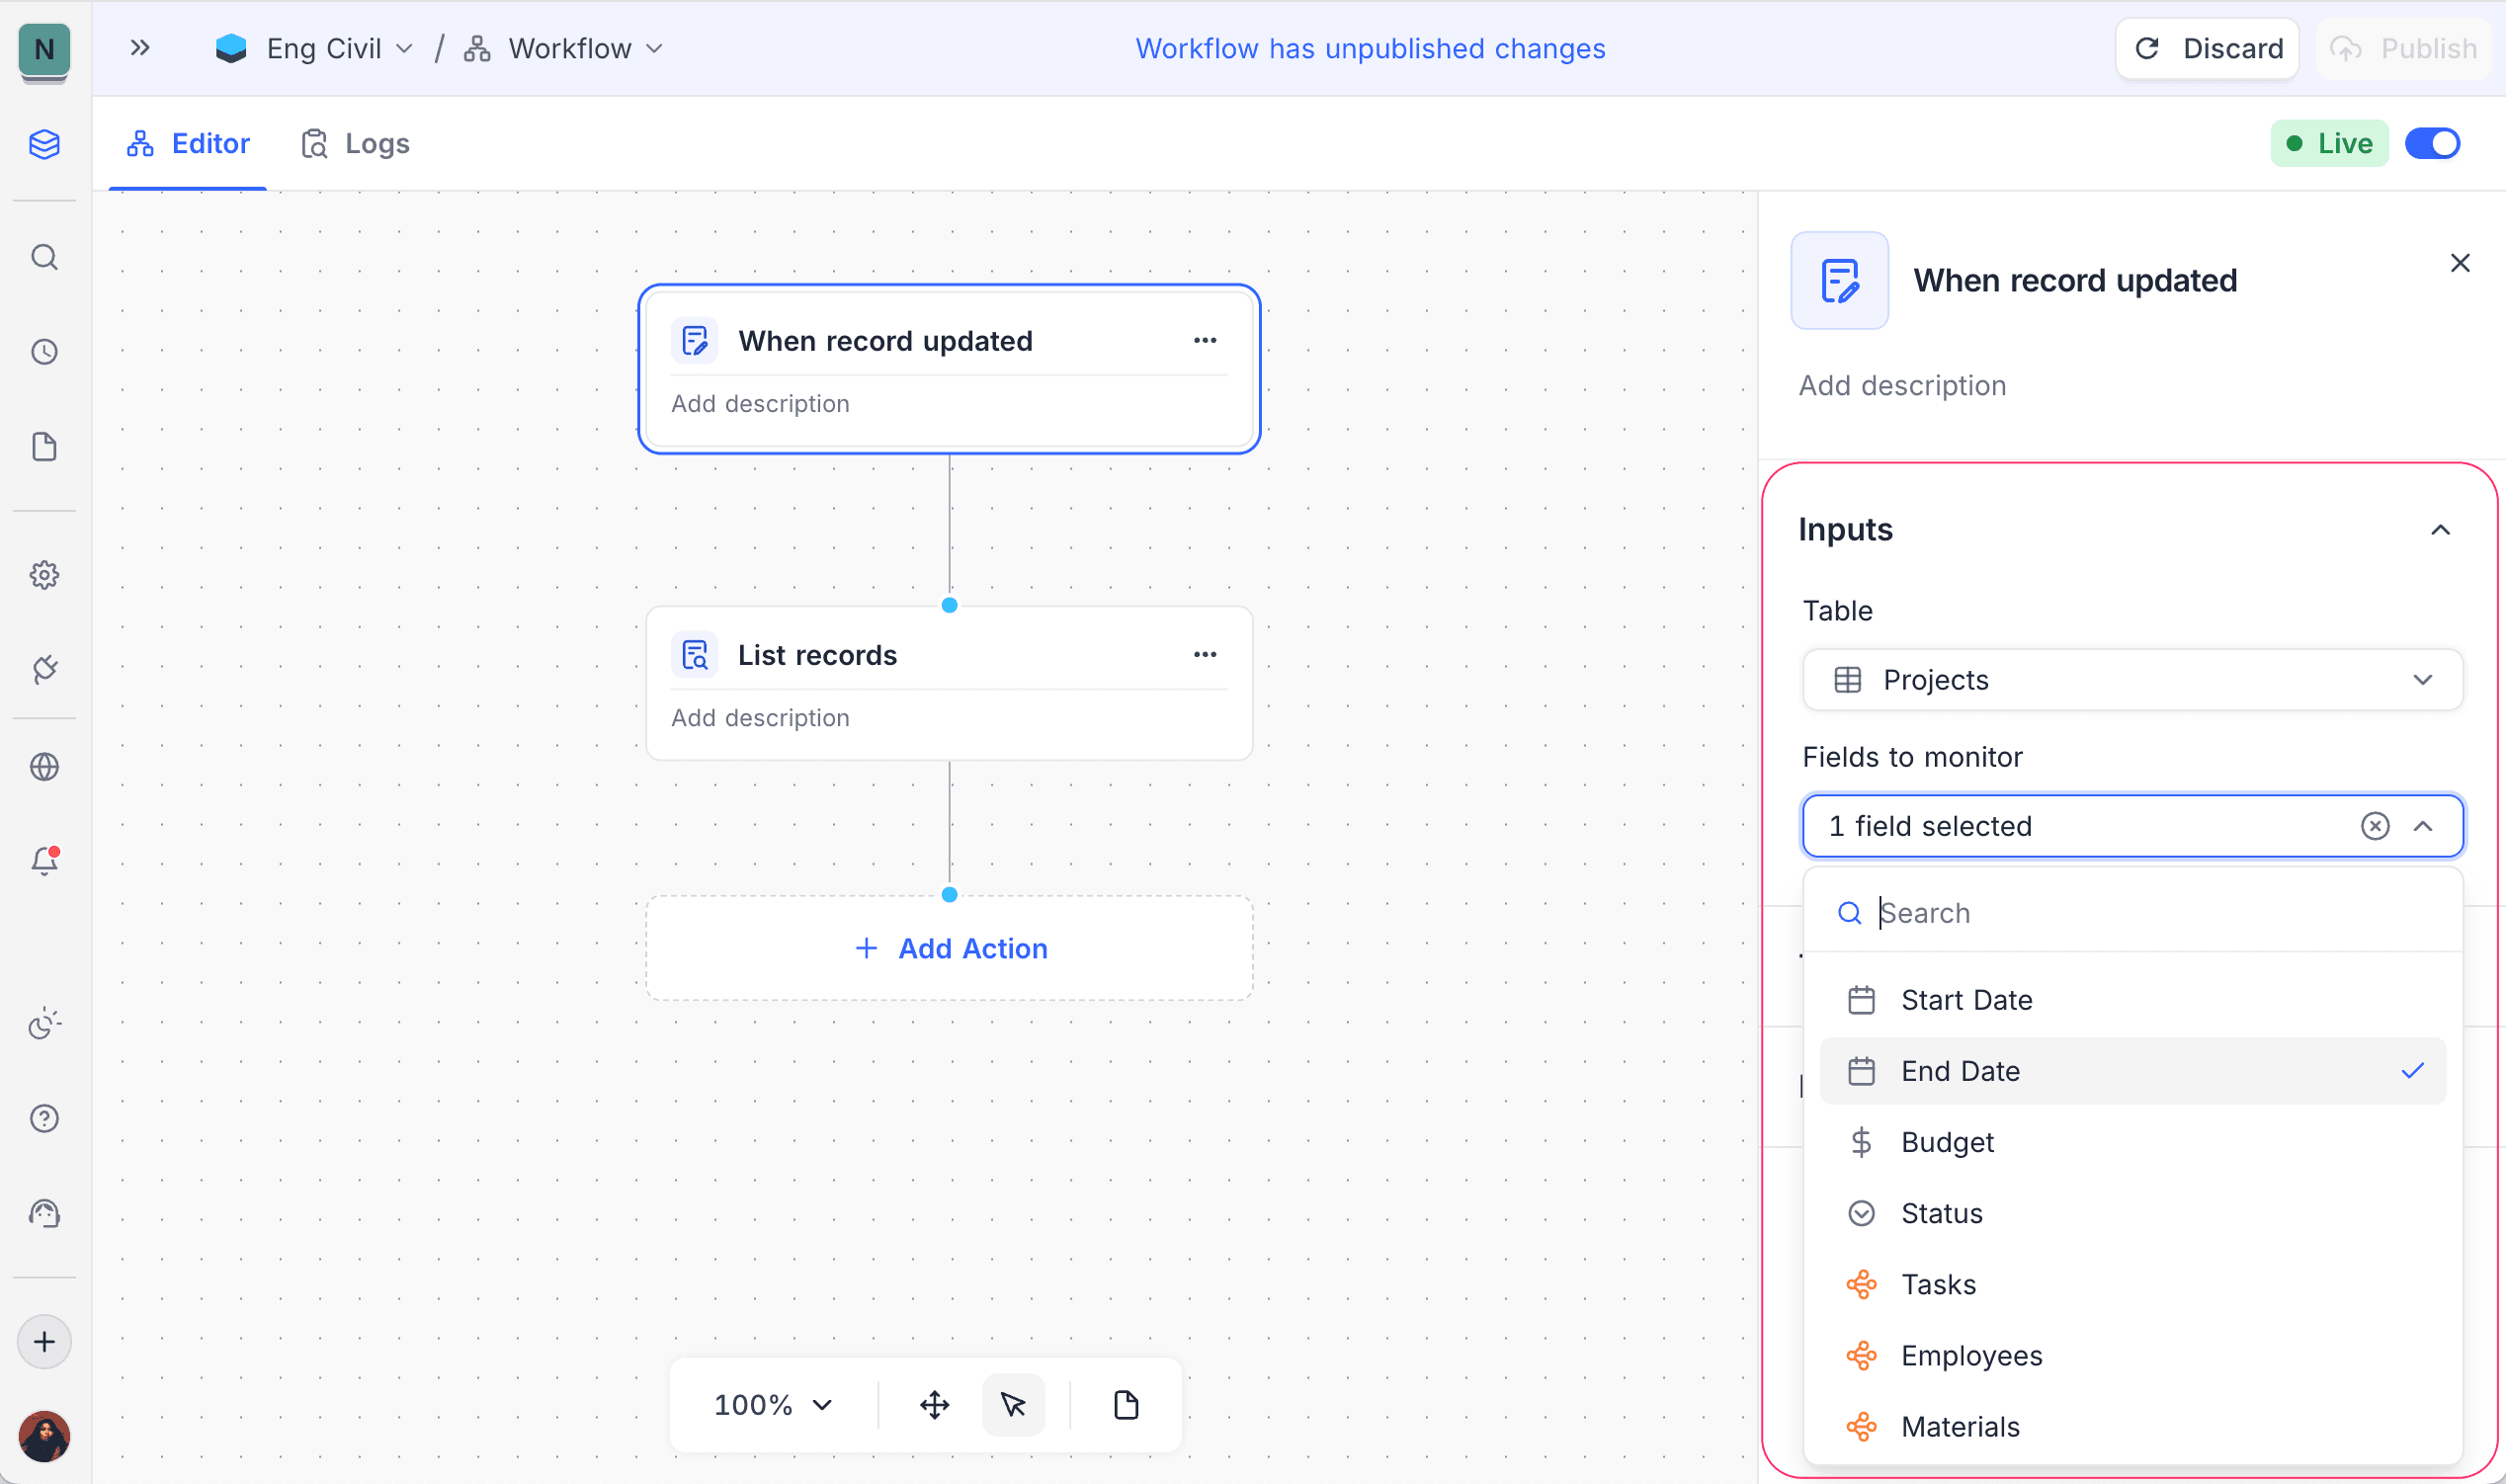Toggle the Live workflow switch off
The image size is (2506, 1484).
coord(2432,144)
